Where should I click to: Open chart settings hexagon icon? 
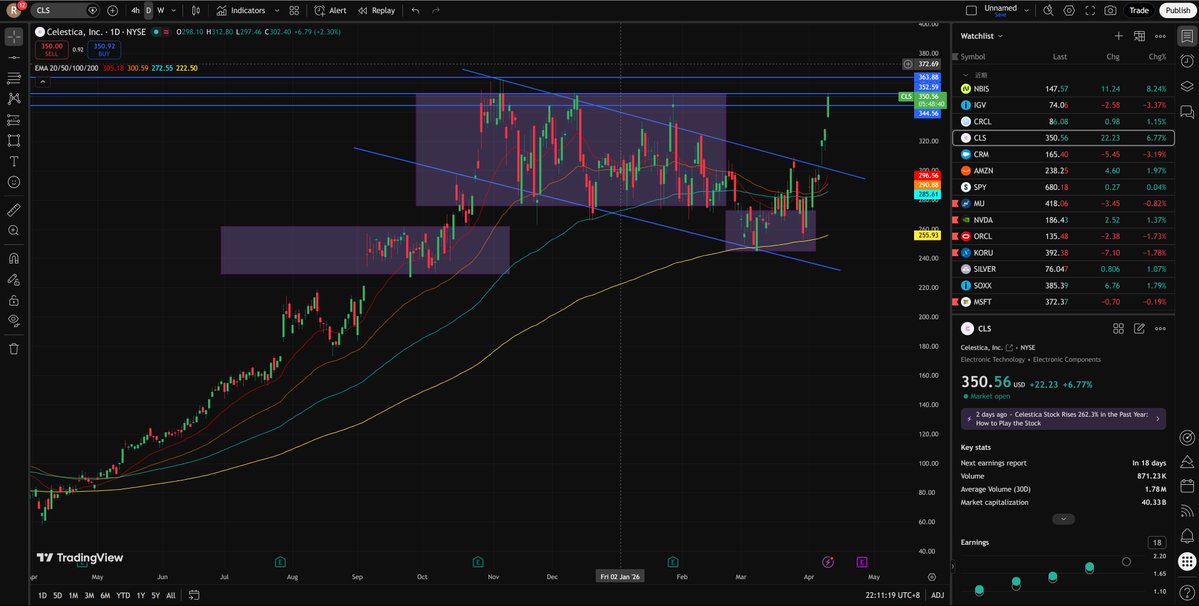click(x=1069, y=11)
